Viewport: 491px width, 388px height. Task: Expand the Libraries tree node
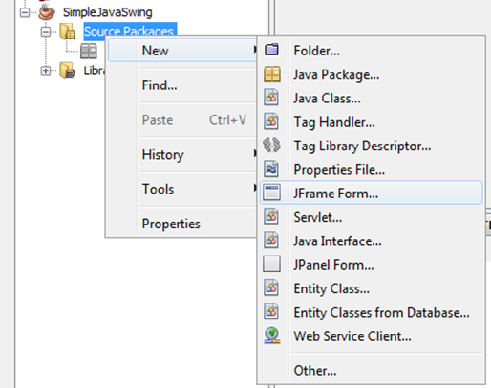46,71
